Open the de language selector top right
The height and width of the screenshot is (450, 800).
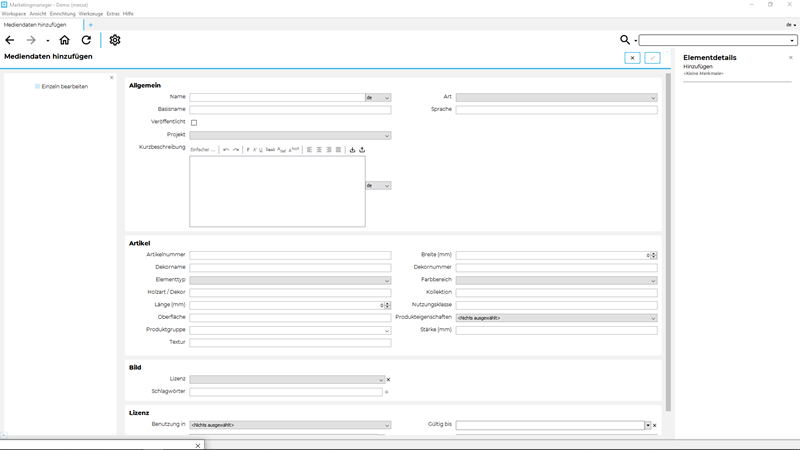791,24
